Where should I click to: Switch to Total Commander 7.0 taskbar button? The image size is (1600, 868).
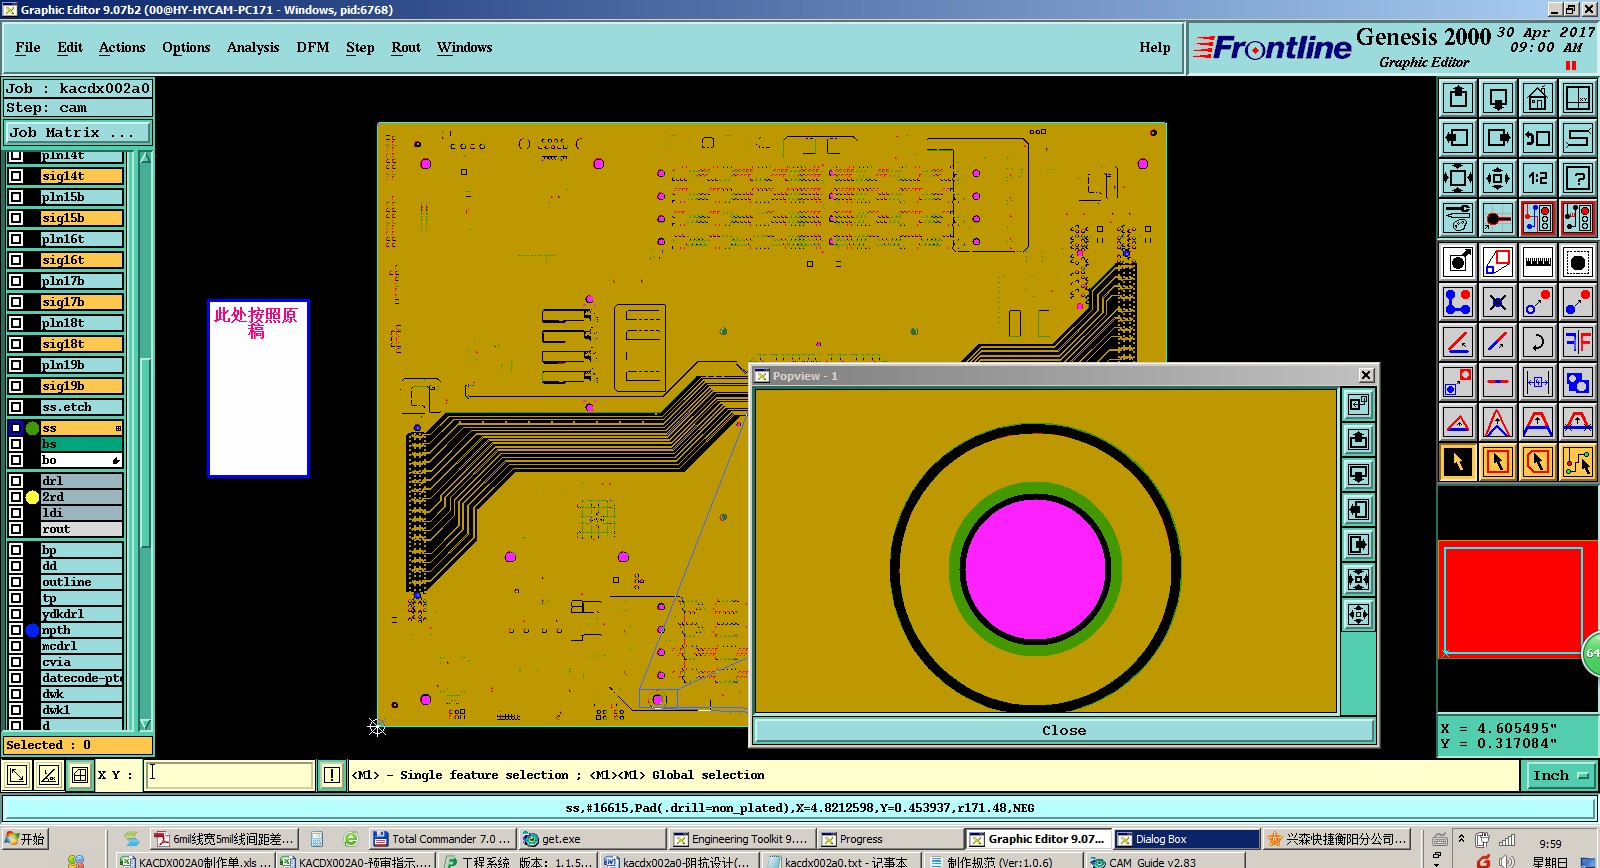point(441,839)
